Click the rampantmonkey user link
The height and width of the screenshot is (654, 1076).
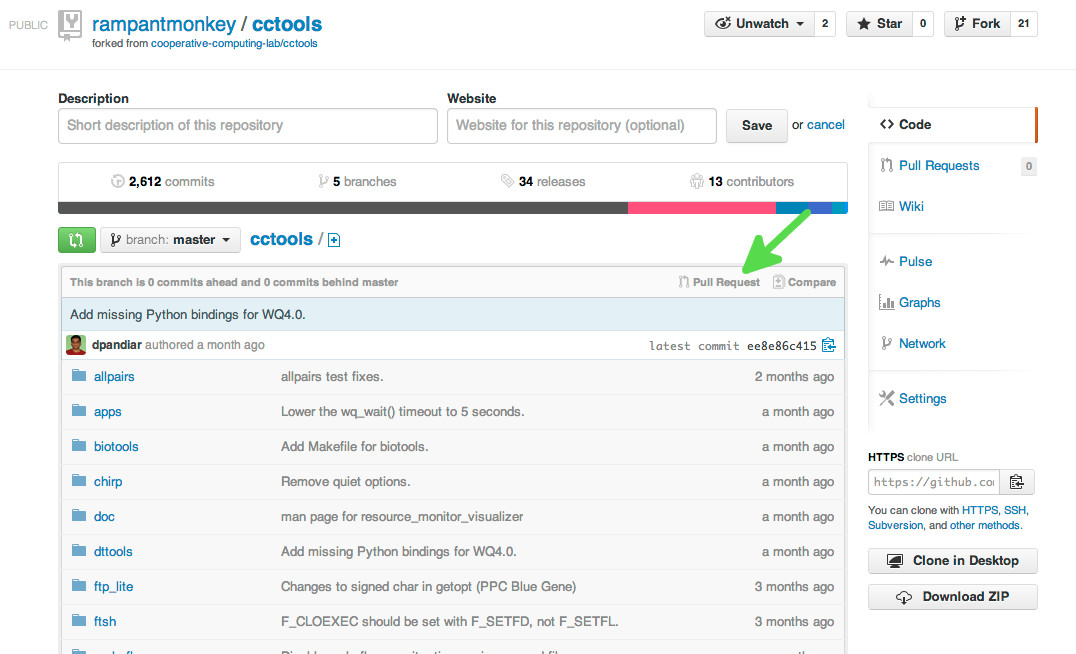pyautogui.click(x=164, y=24)
